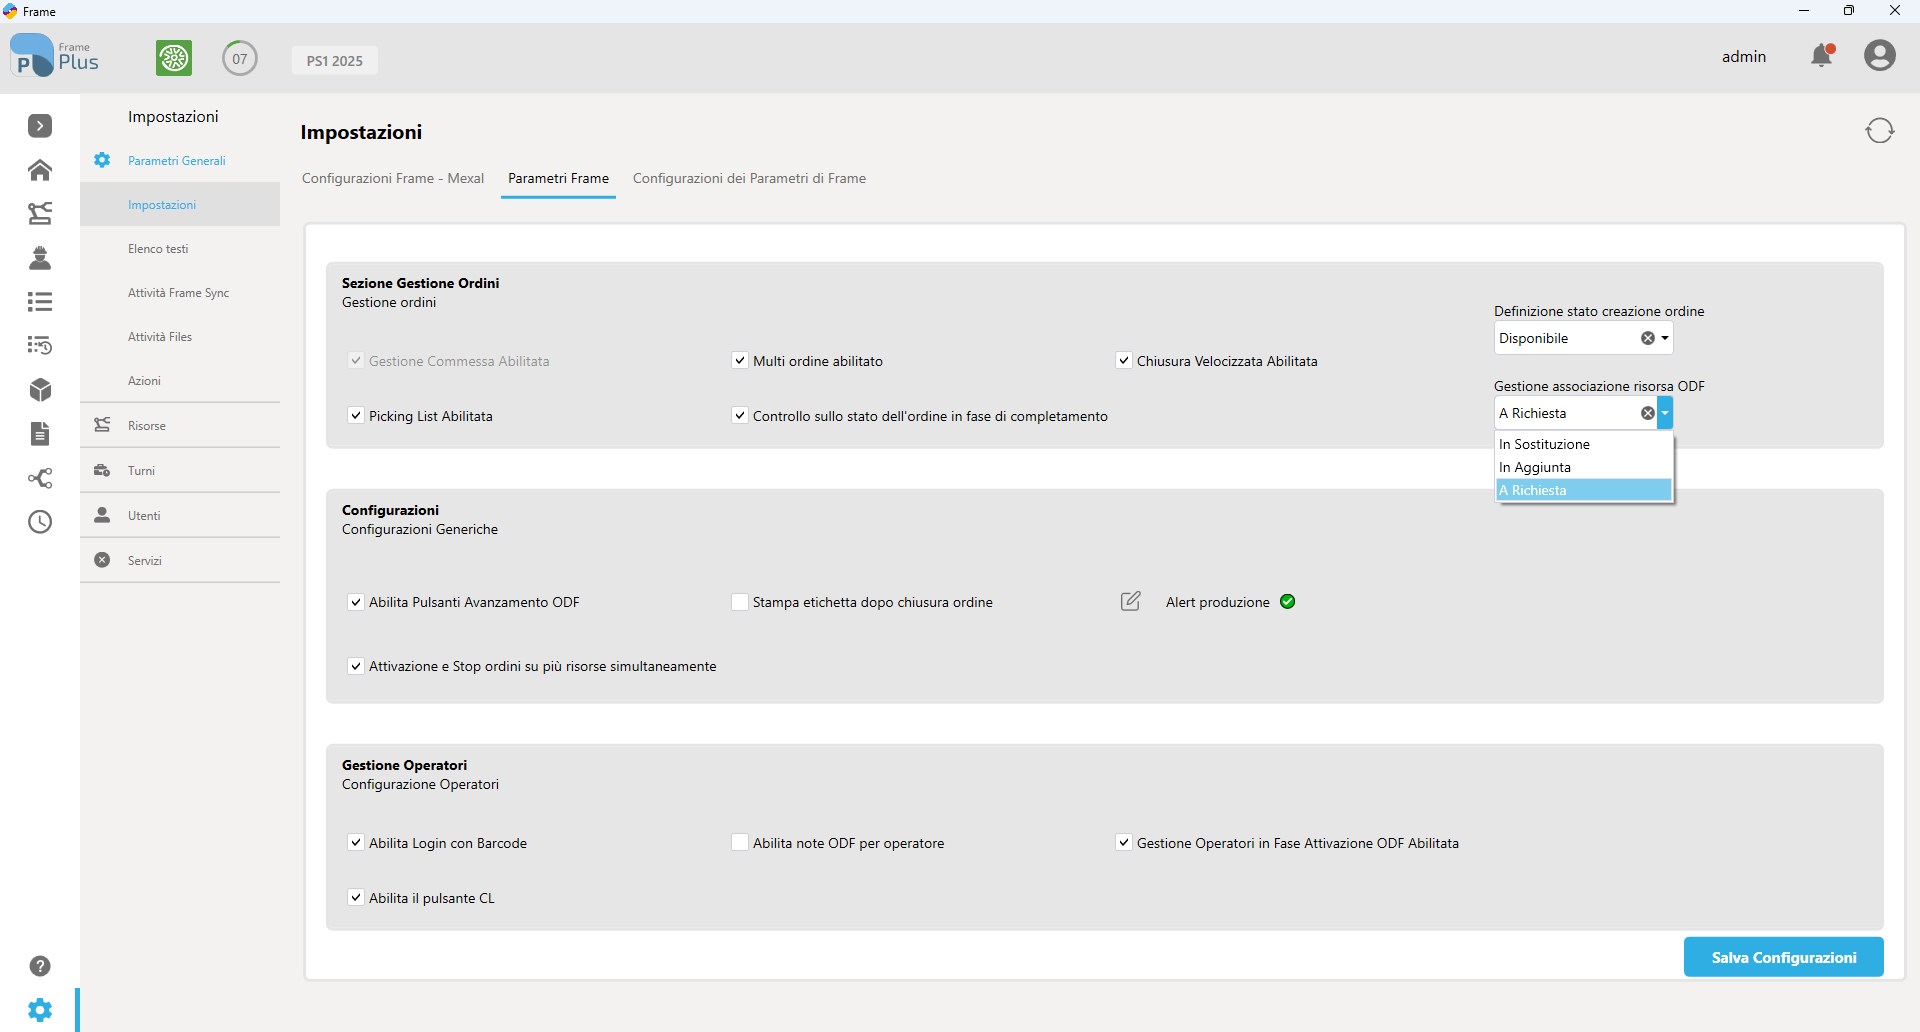This screenshot has height=1032, width=1920.
Task: Toggle Gestione Operatori in Fase Attivazione ODF
Action: click(1124, 842)
